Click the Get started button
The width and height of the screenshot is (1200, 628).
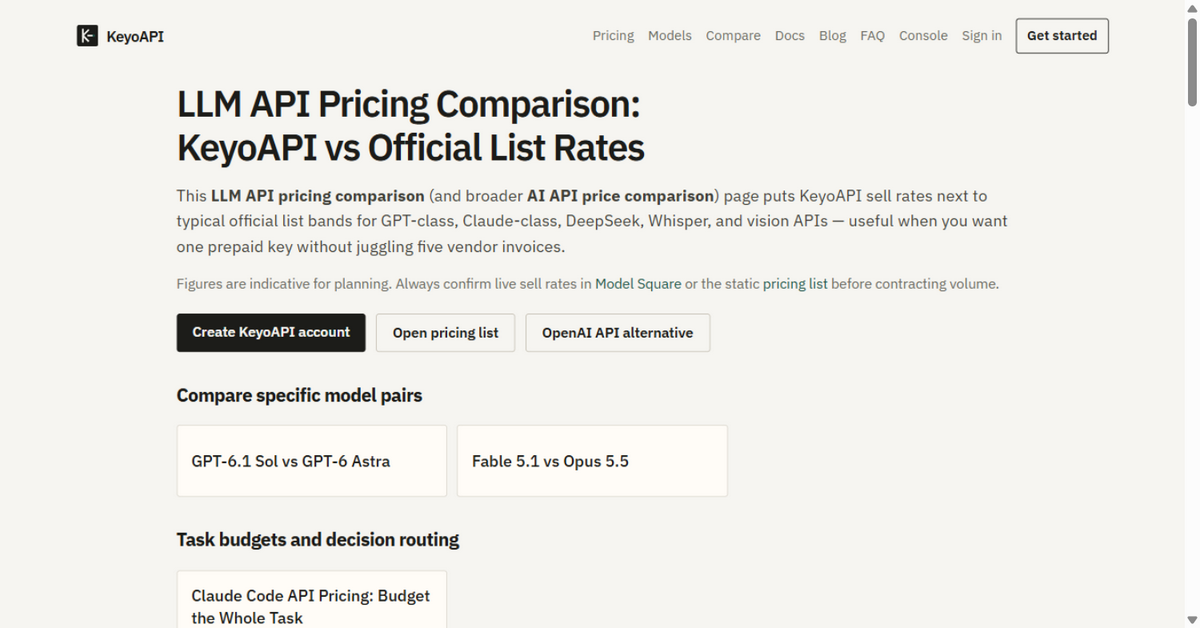click(x=1062, y=36)
